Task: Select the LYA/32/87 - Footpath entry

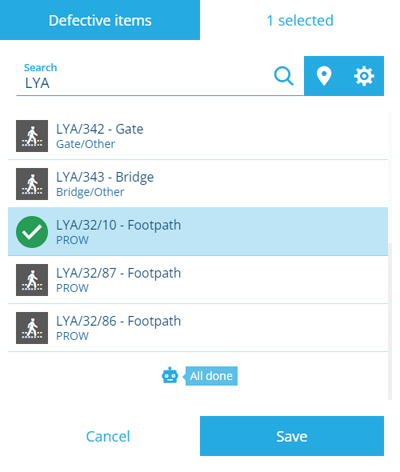Action: coord(198,280)
